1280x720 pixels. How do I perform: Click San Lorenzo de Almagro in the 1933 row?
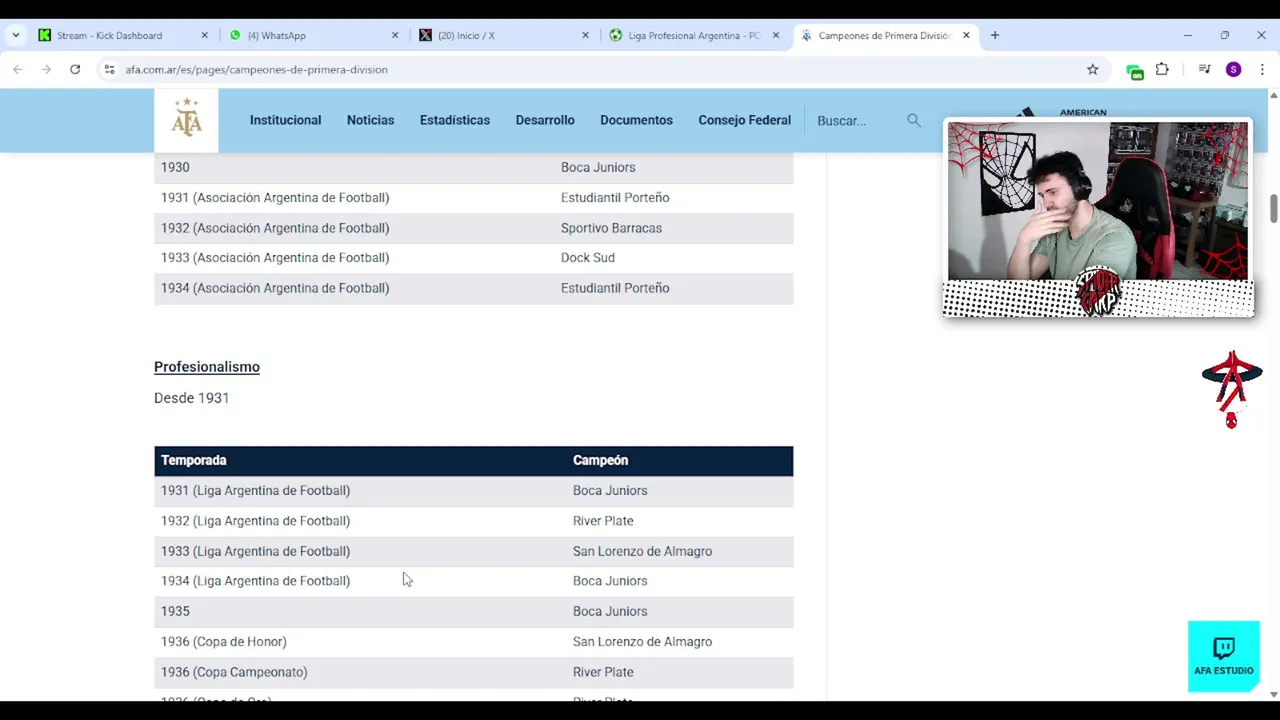[x=642, y=551]
